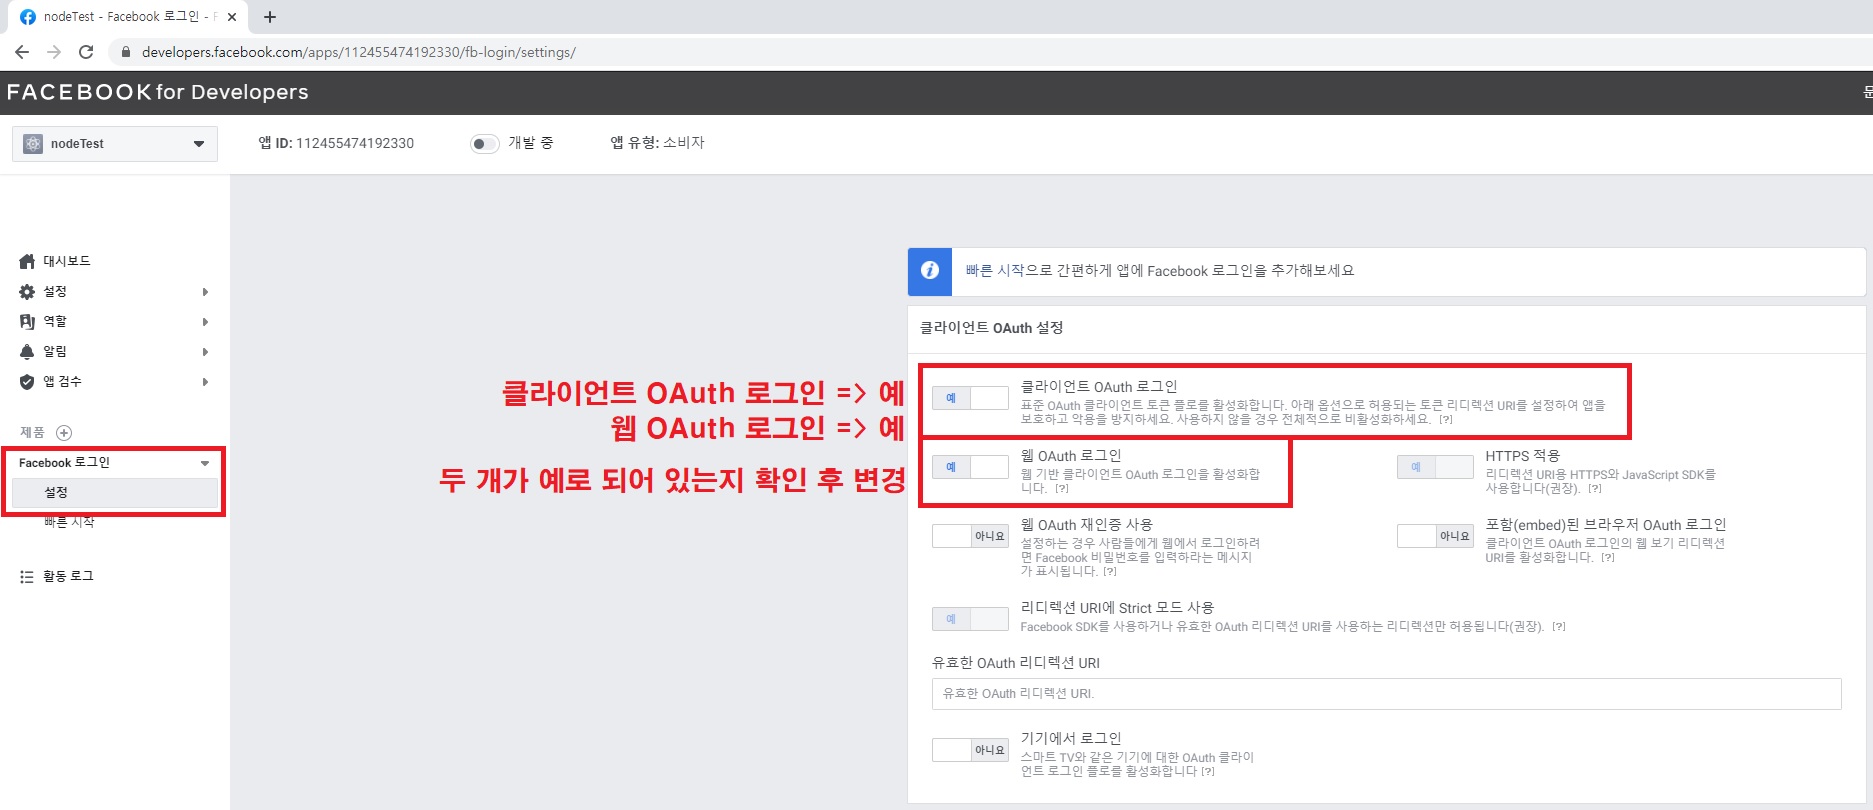Screen dimensions: 1873x810
Task: Click the 앱 ID 112455474192330 text
Action: point(336,143)
